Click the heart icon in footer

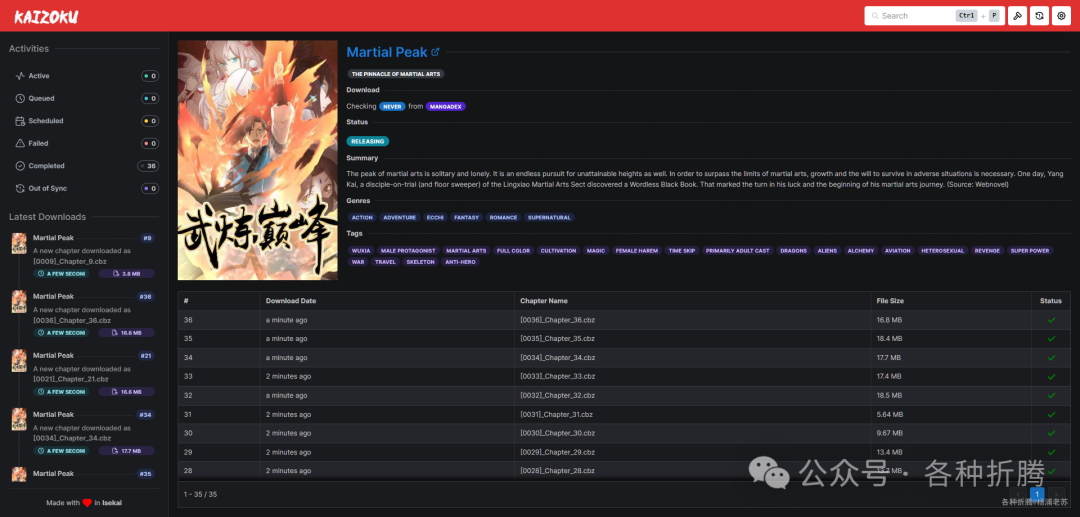coord(87,503)
